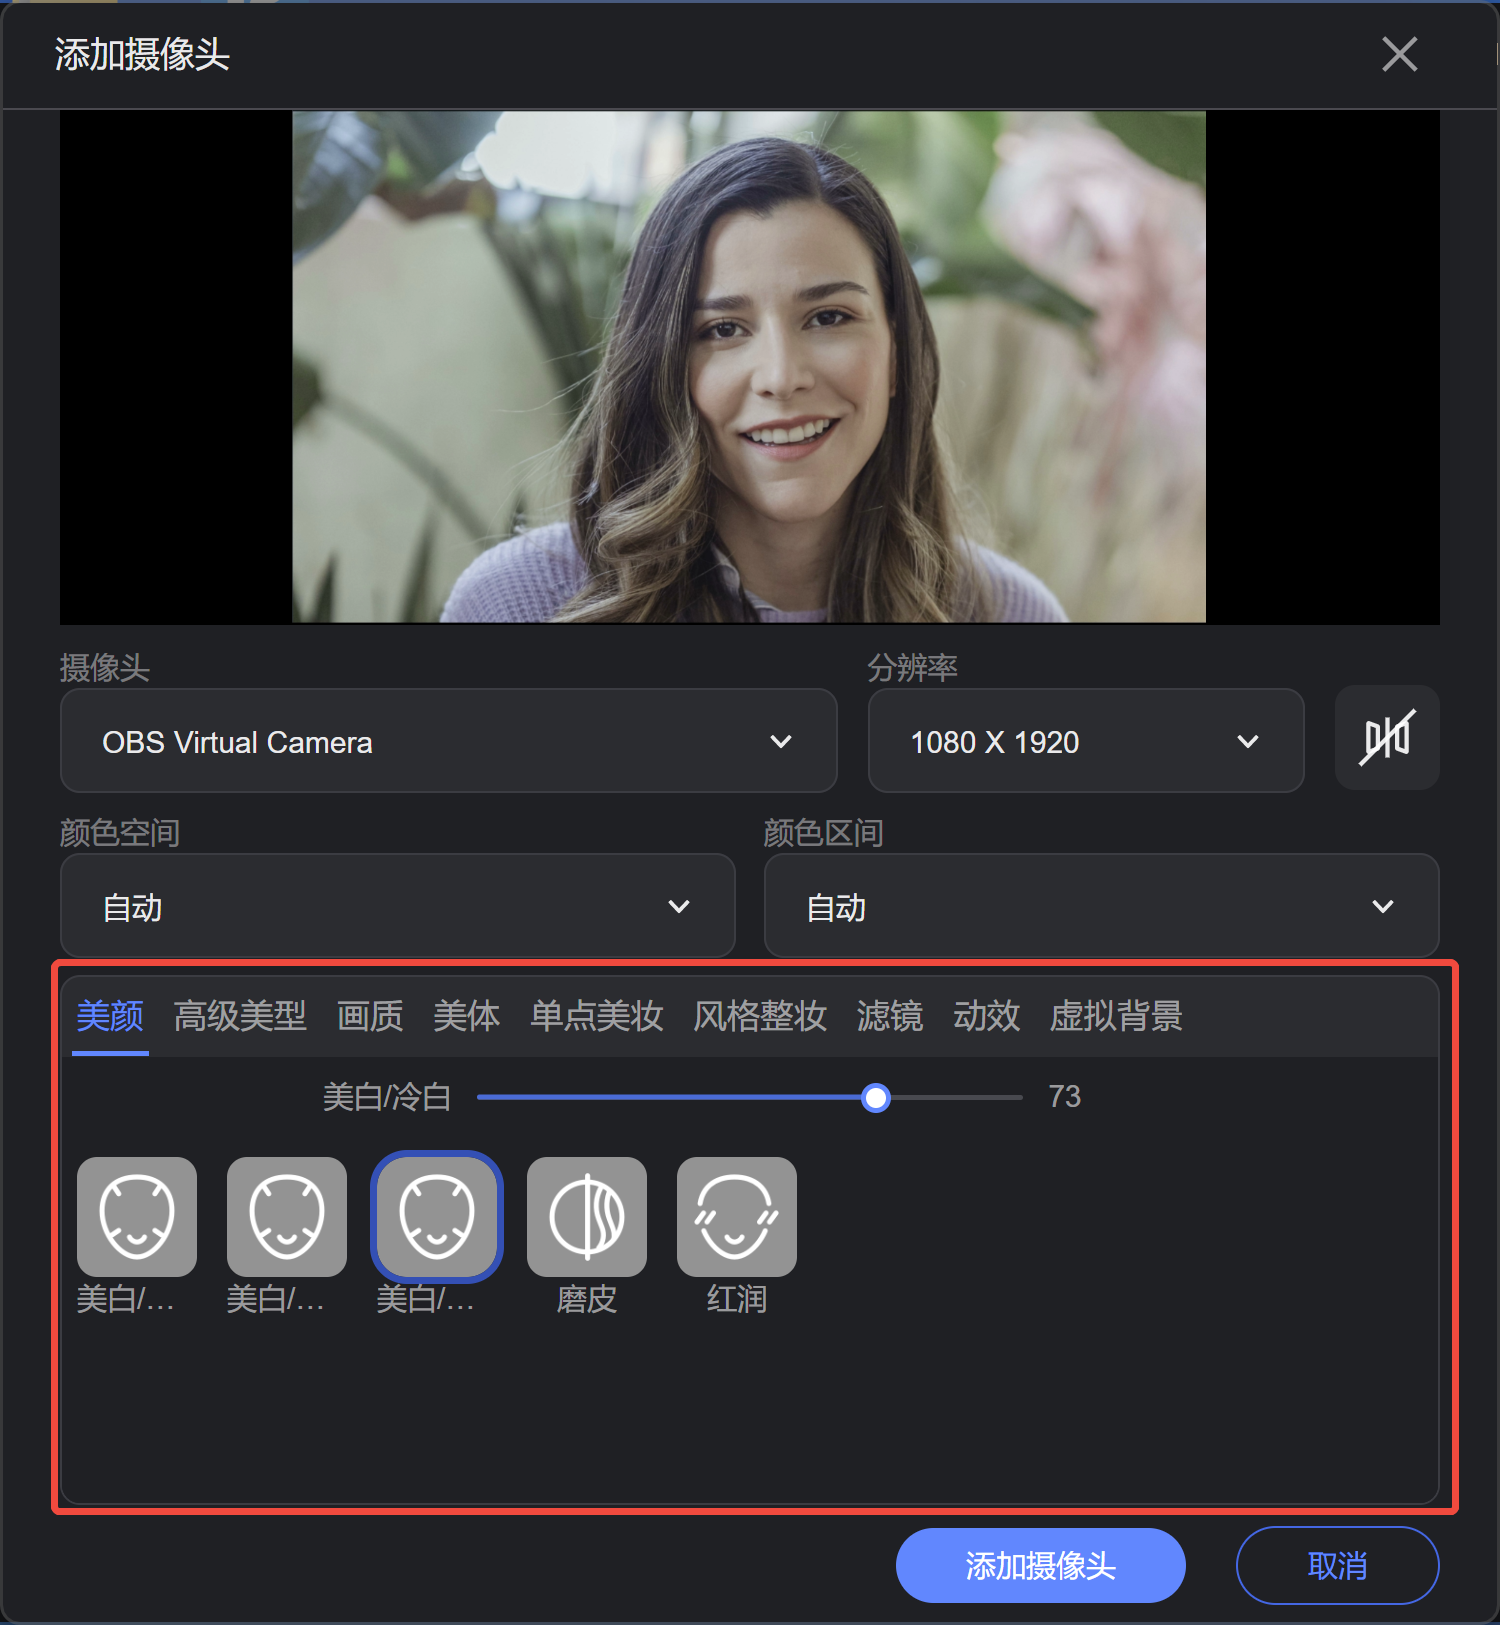Select the second 美白 beauty preset icon

287,1217
